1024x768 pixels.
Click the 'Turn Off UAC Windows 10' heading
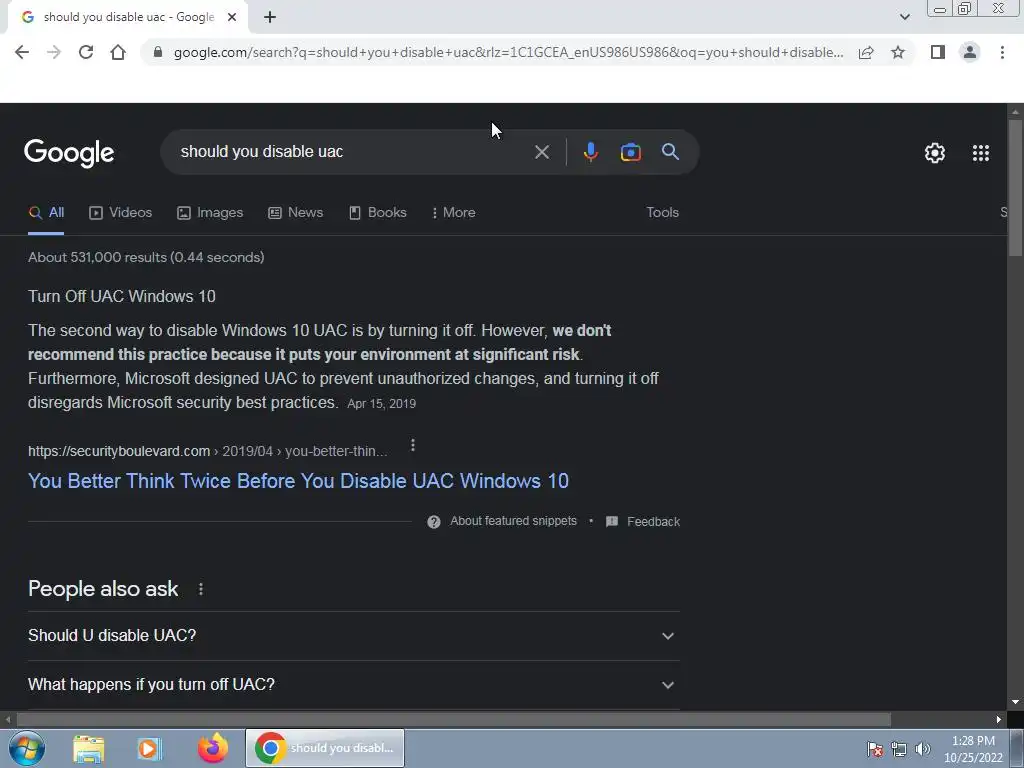pos(121,296)
